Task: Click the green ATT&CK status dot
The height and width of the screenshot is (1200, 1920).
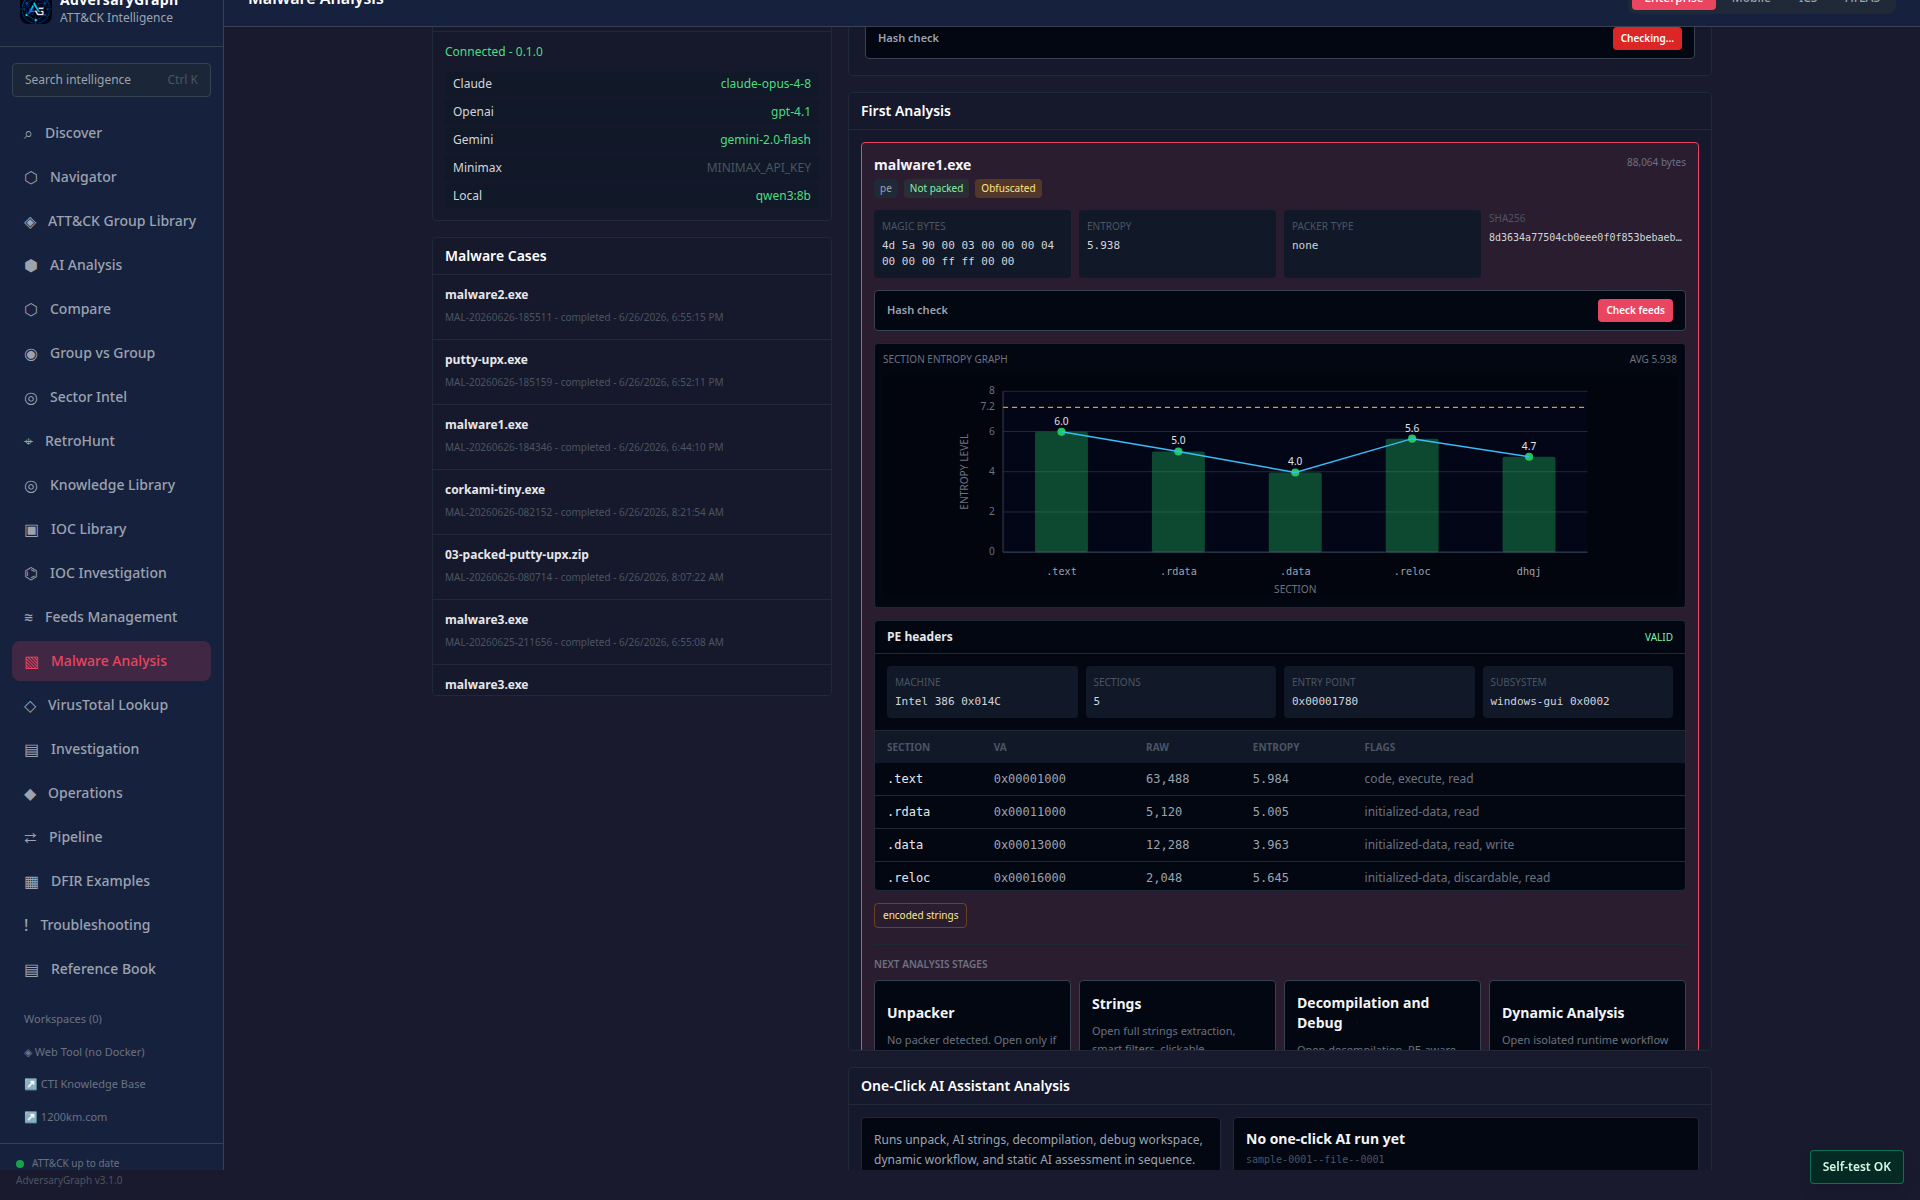Action: click(20, 1164)
